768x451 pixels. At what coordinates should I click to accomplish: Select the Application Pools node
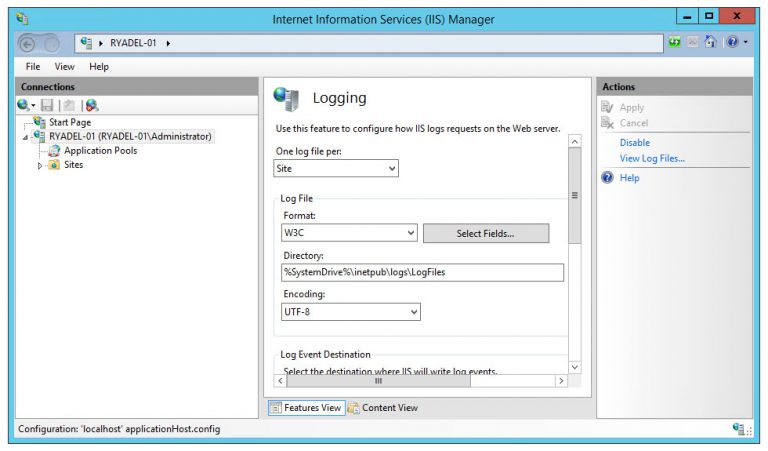(x=100, y=151)
